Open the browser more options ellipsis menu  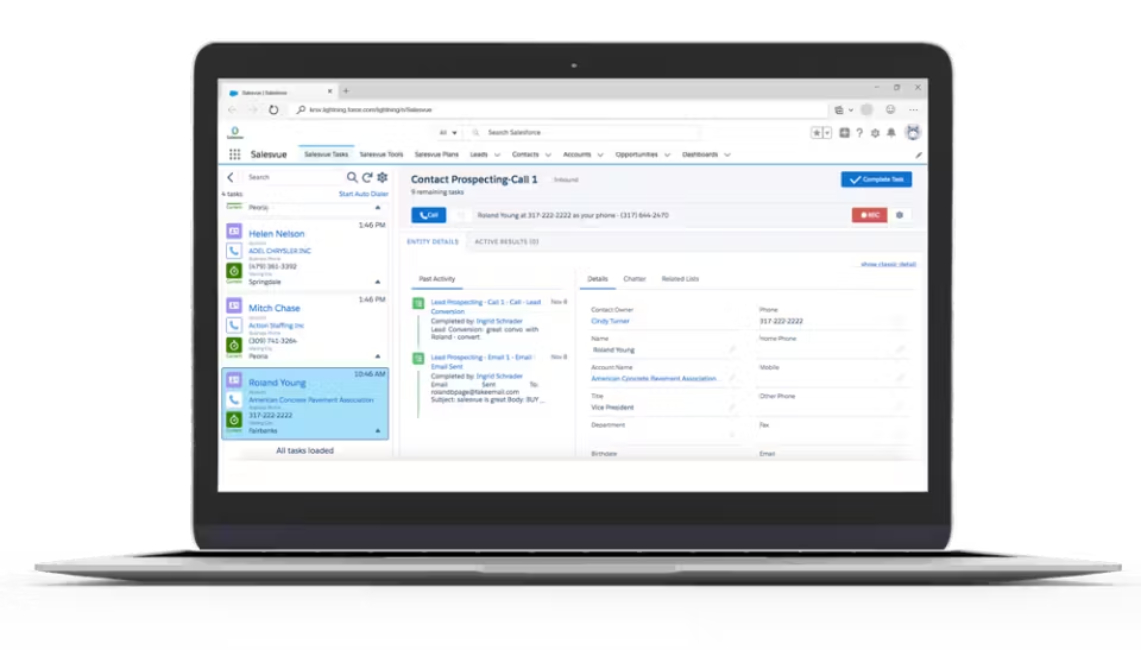(x=913, y=110)
